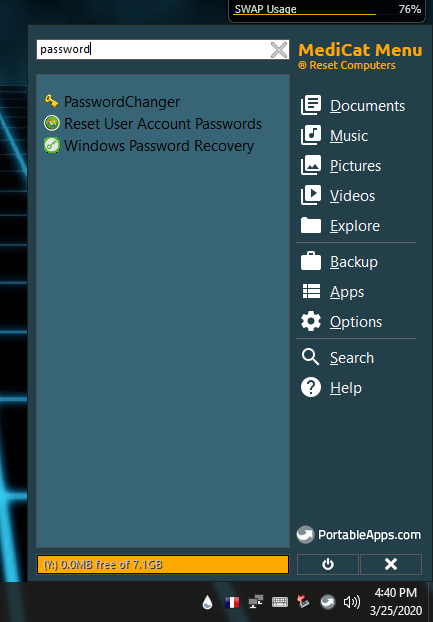Launch Windows Password Recovery
The width and height of the screenshot is (433, 622).
click(x=159, y=146)
